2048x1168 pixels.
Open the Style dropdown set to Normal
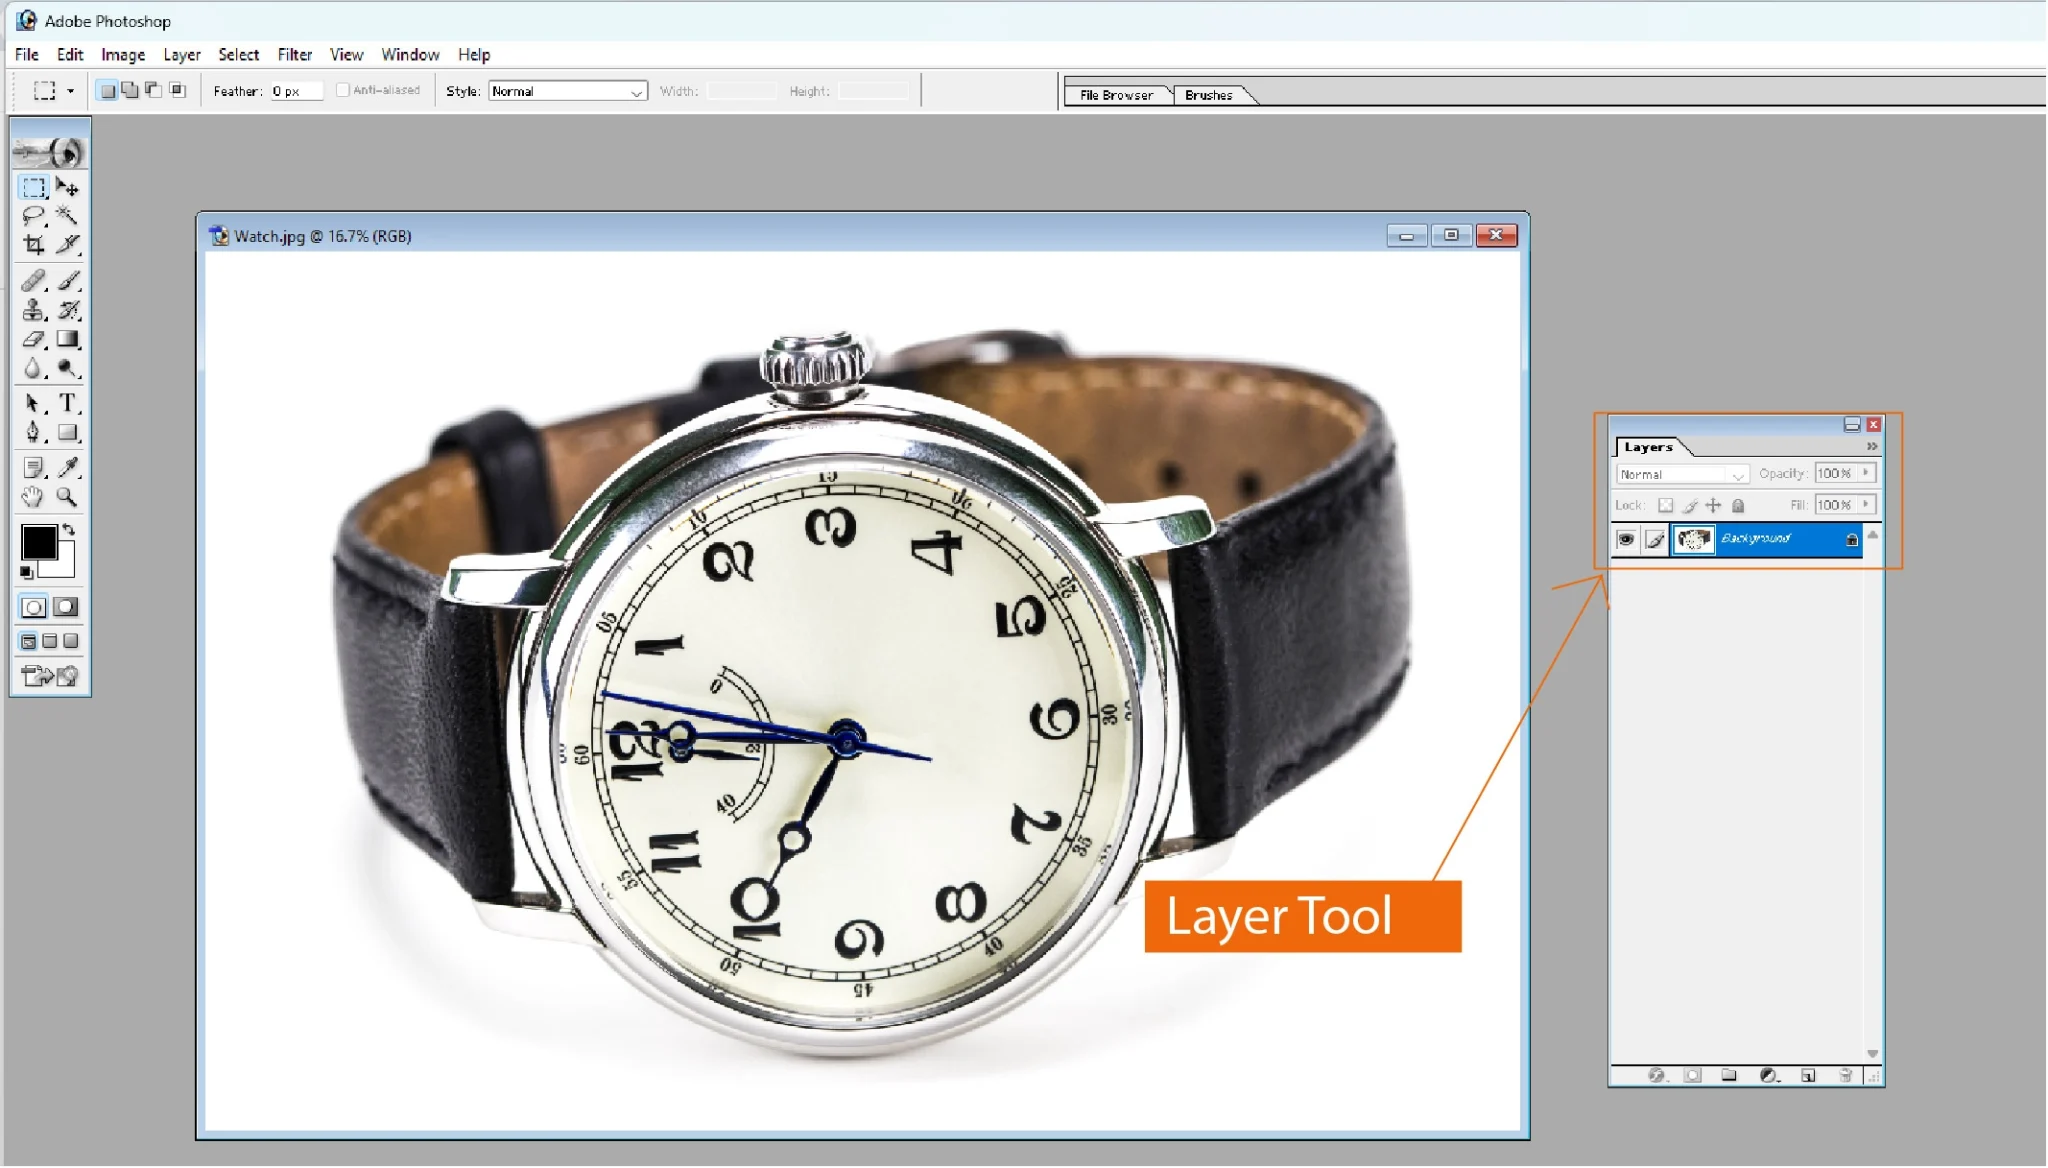[x=568, y=91]
